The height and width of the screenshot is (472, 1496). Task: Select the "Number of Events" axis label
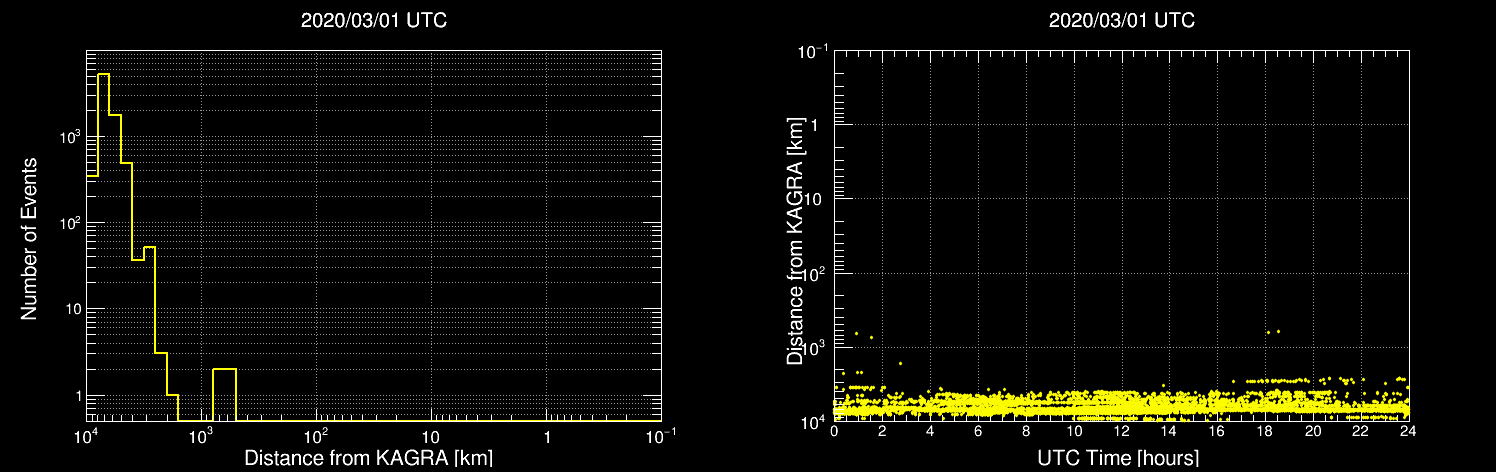click(29, 237)
